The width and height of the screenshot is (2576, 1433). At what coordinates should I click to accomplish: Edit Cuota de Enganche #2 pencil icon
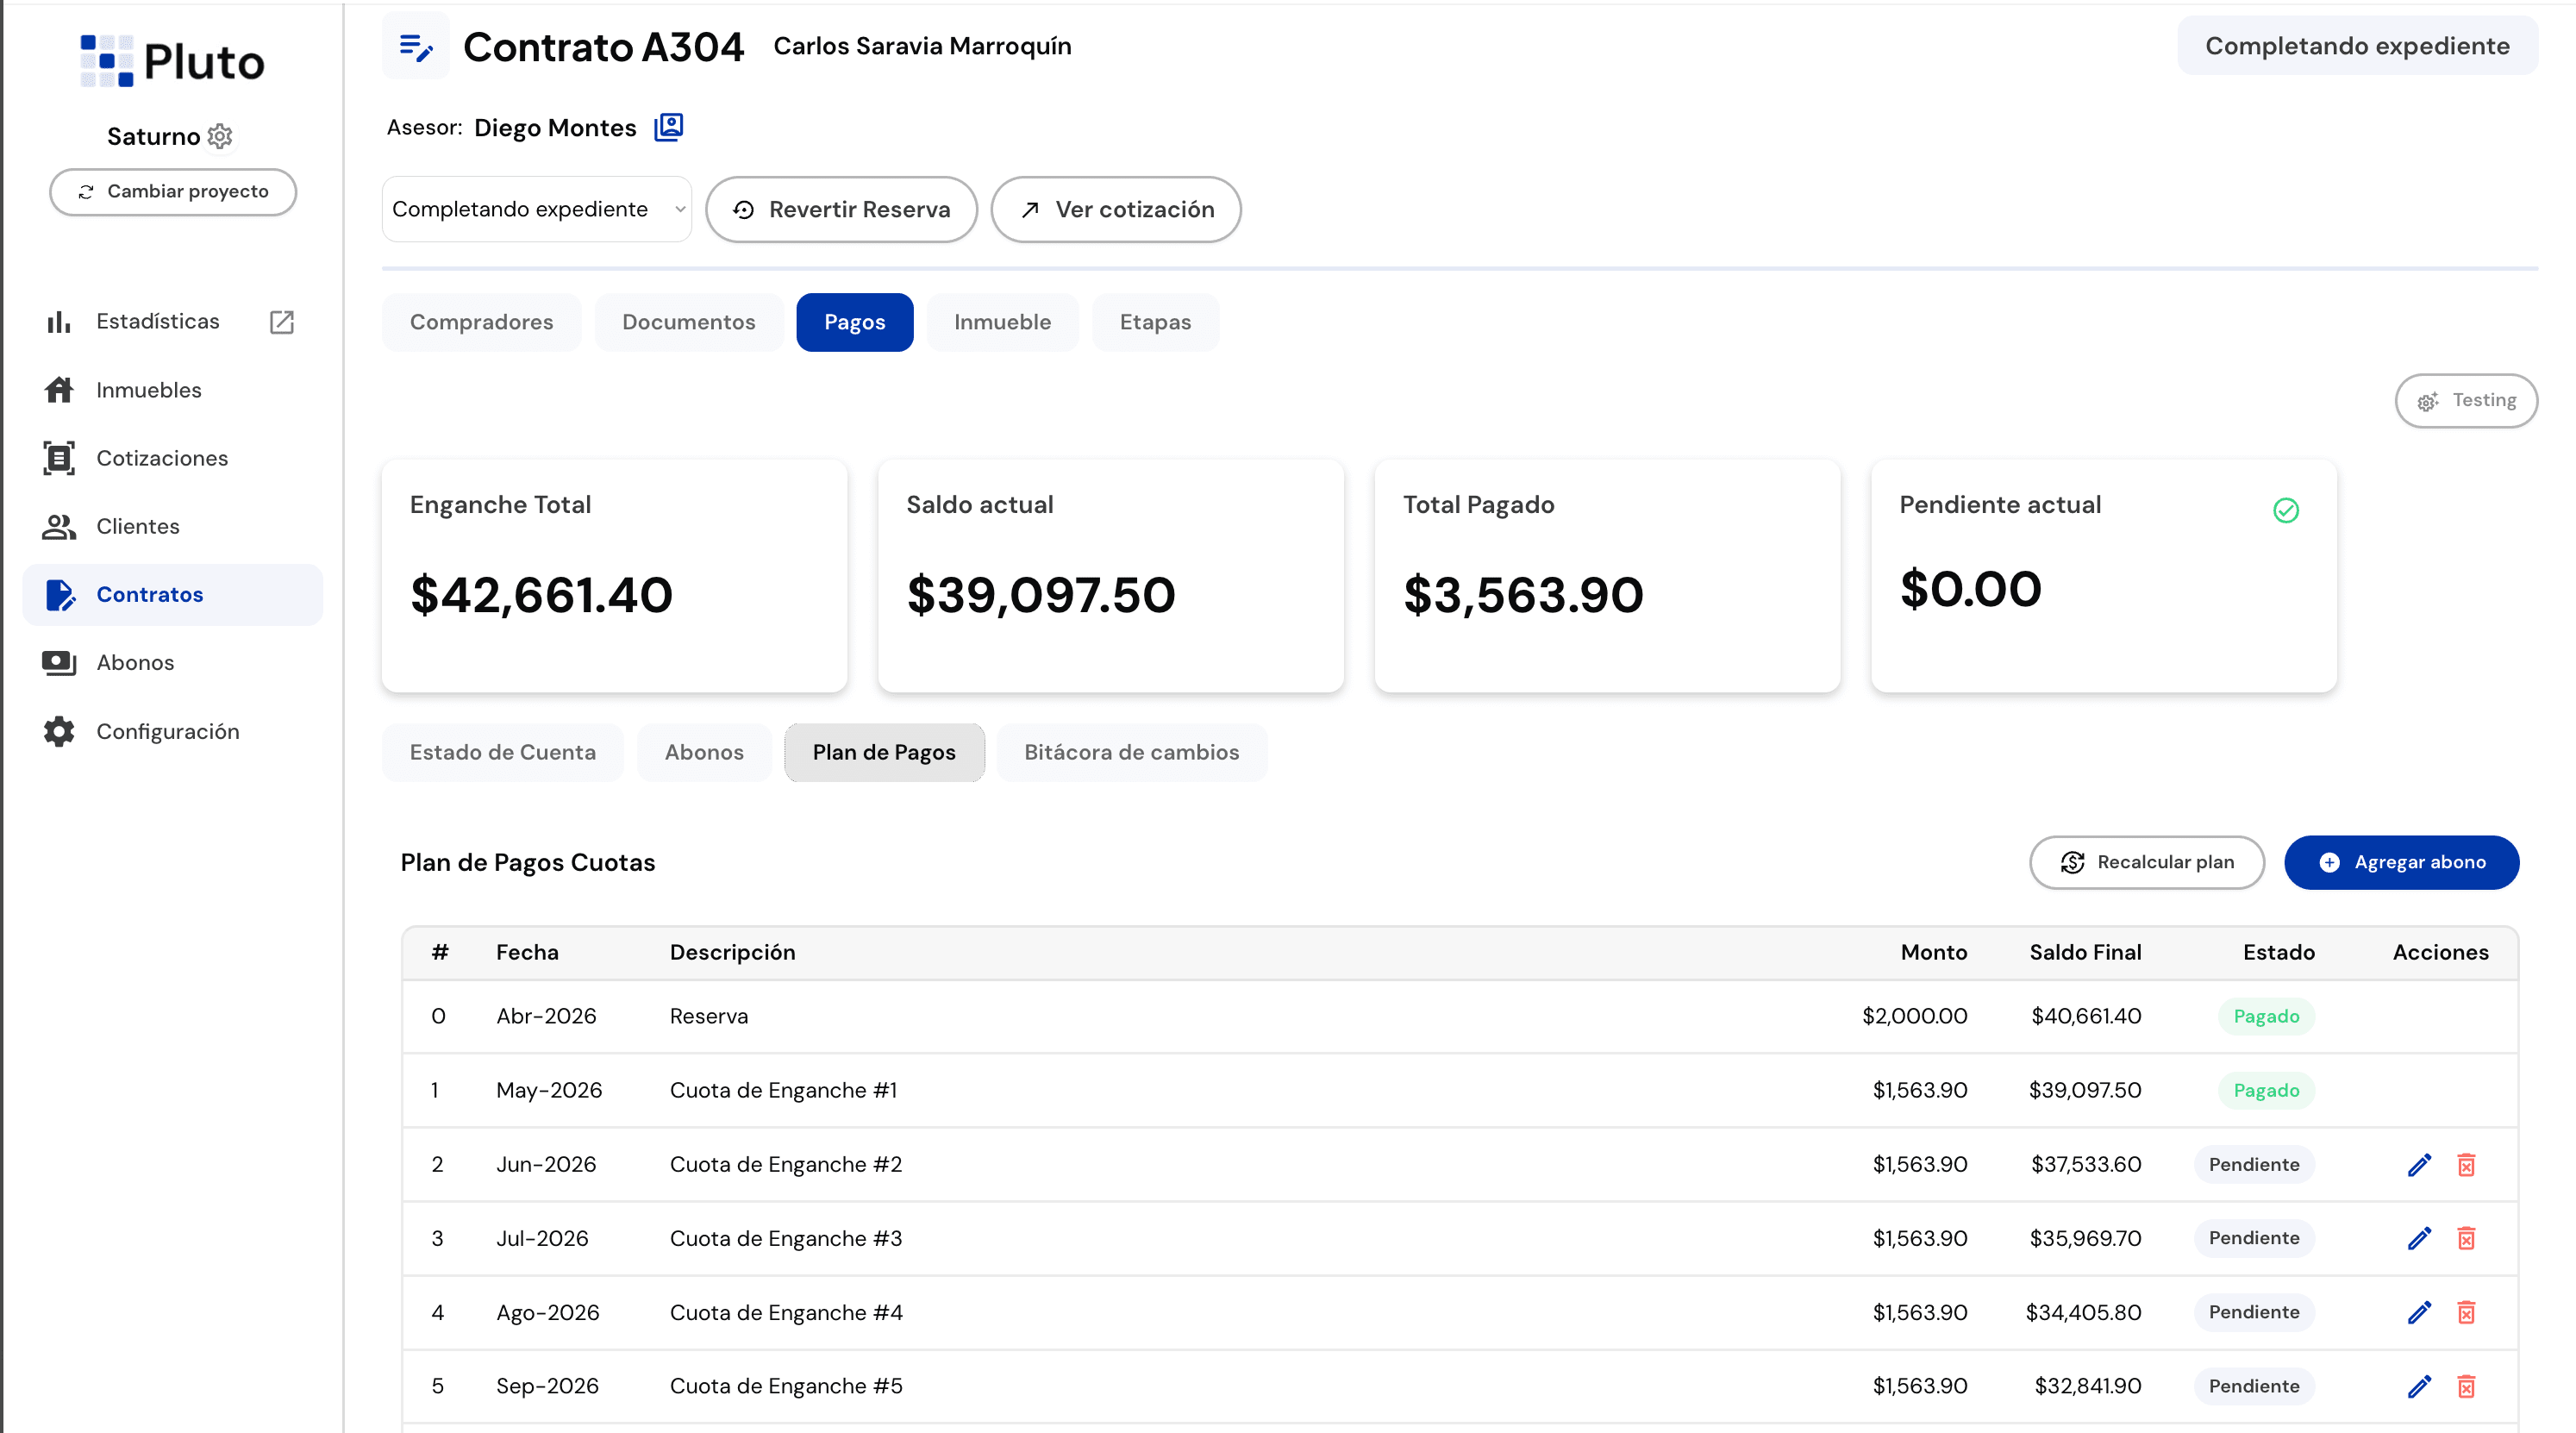click(2419, 1164)
